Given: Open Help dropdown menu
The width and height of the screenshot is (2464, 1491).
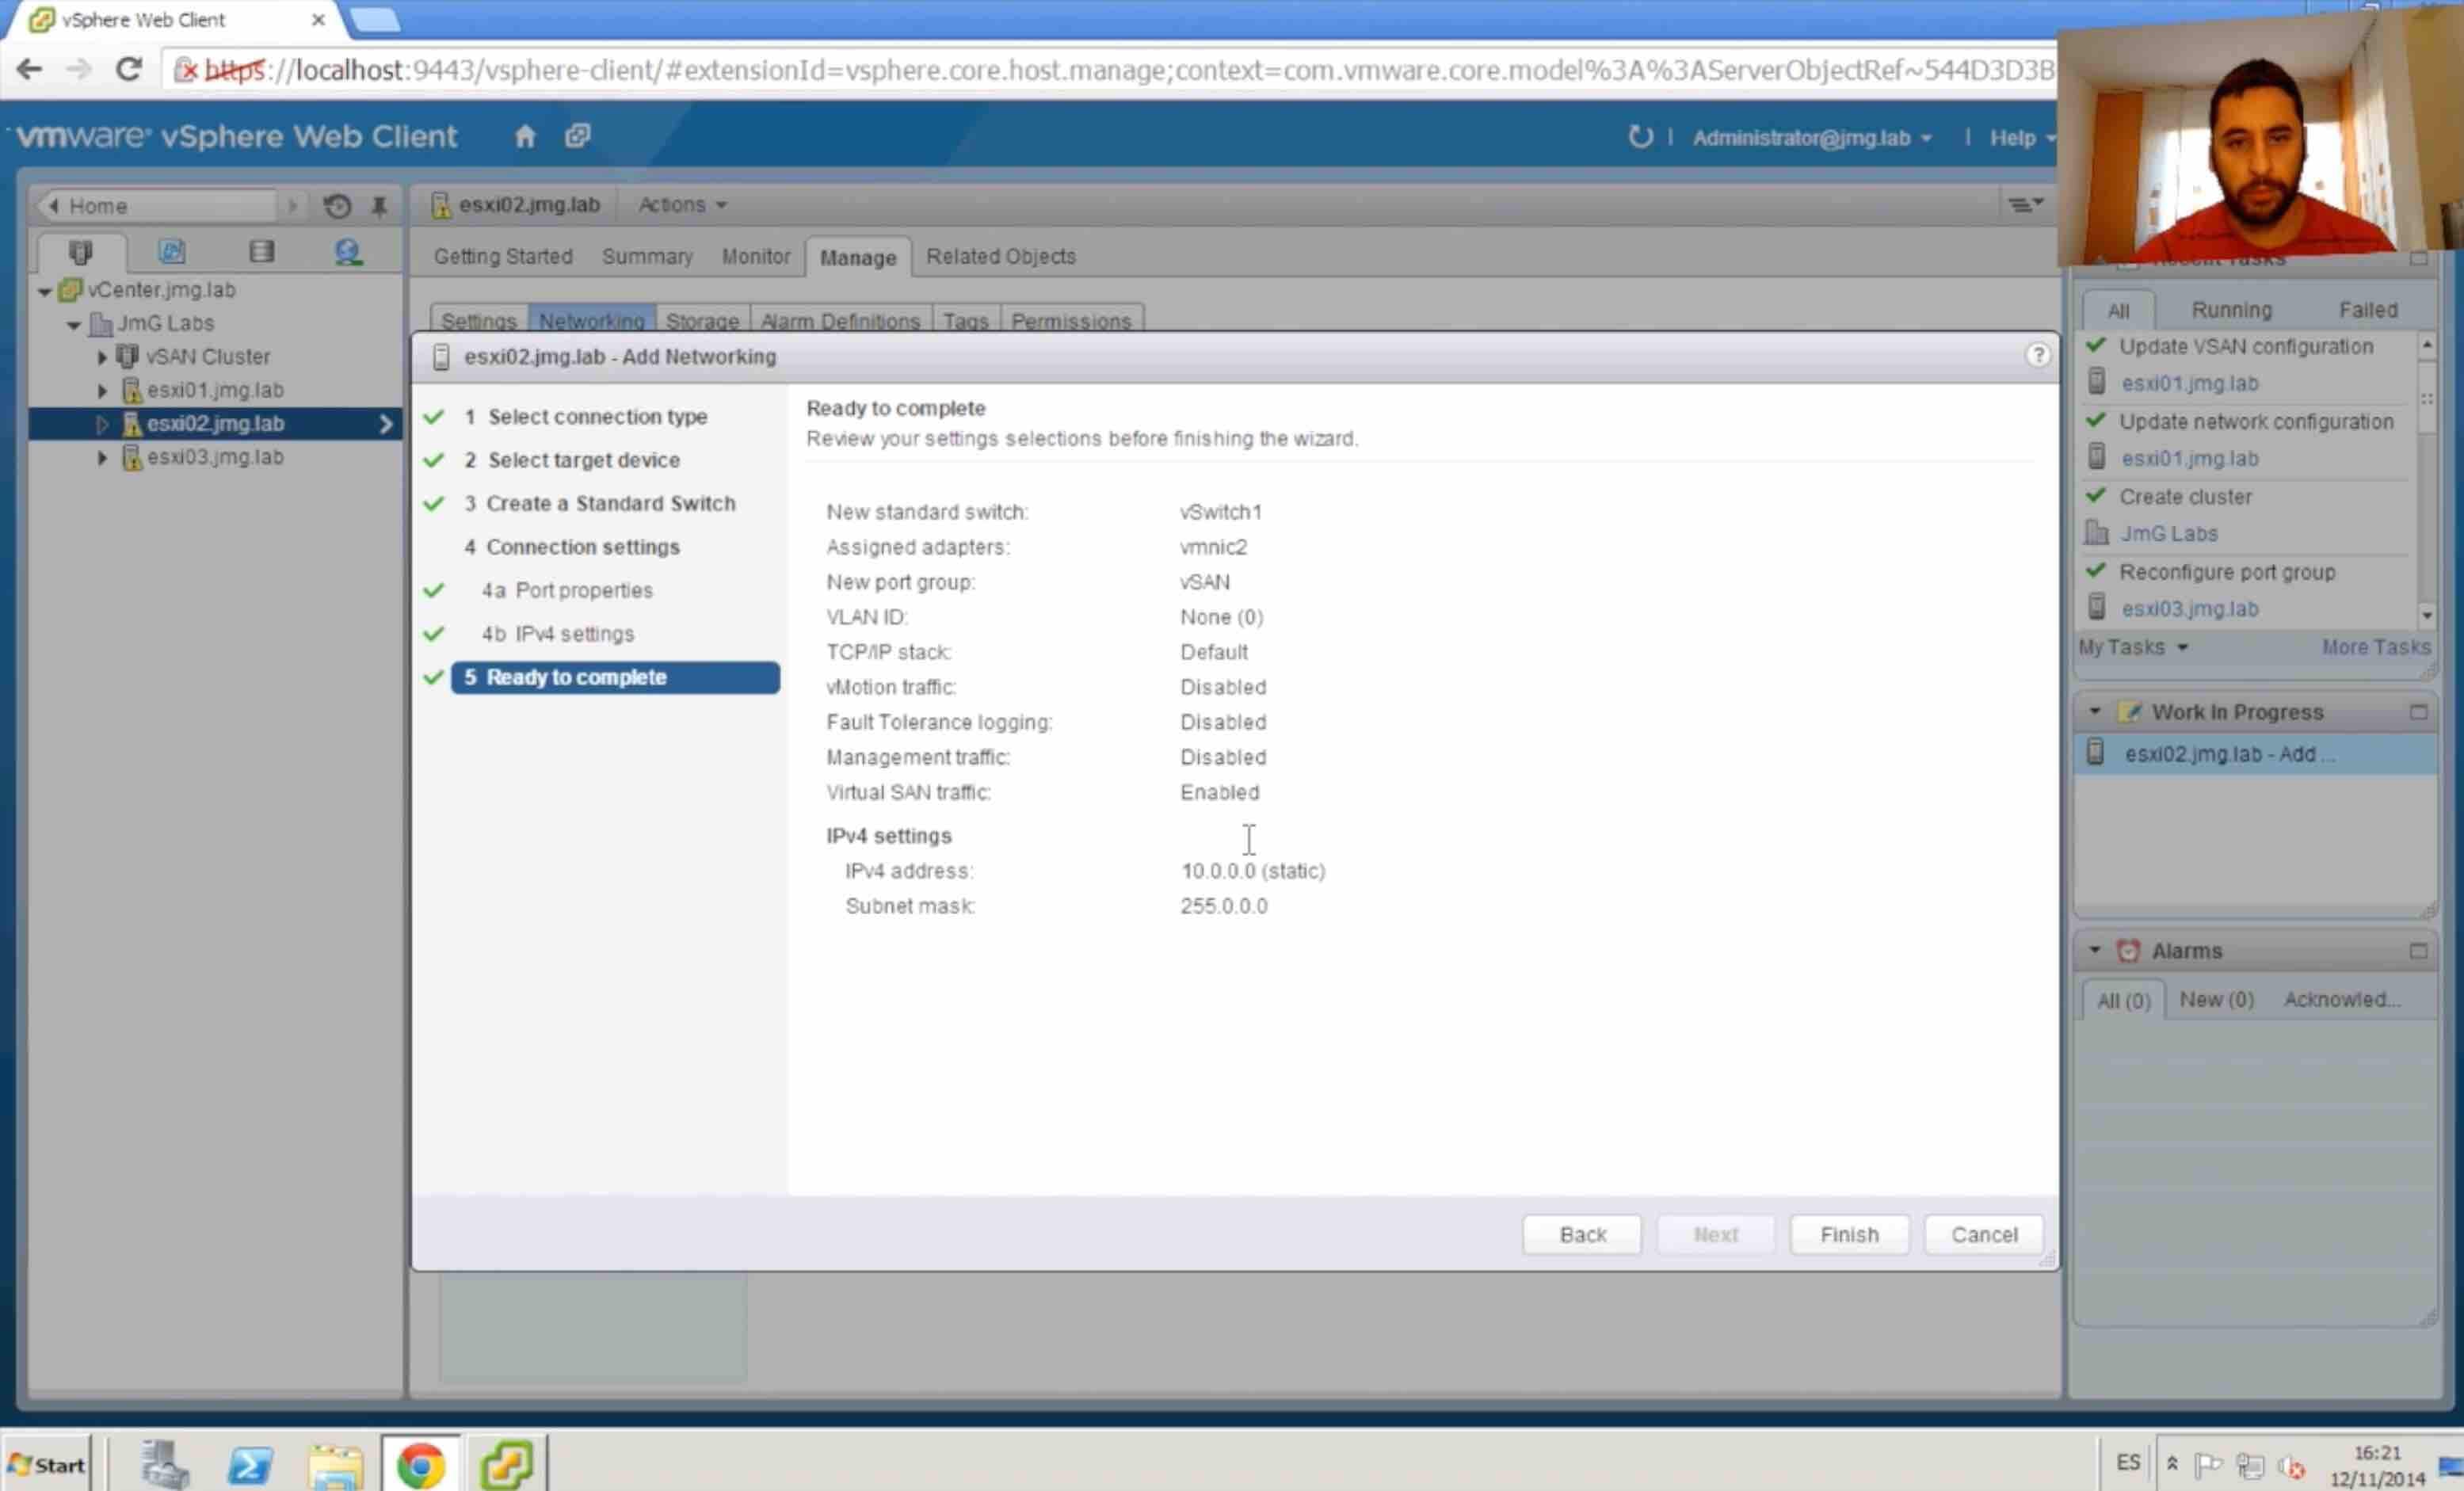Looking at the screenshot, I should [2022, 138].
